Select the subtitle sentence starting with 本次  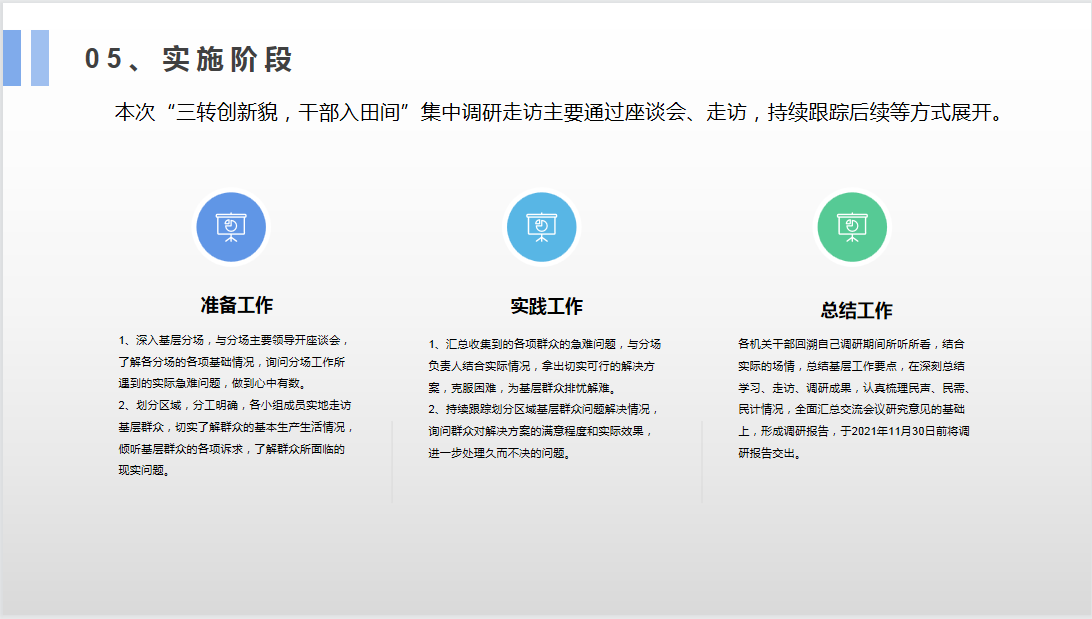click(558, 112)
